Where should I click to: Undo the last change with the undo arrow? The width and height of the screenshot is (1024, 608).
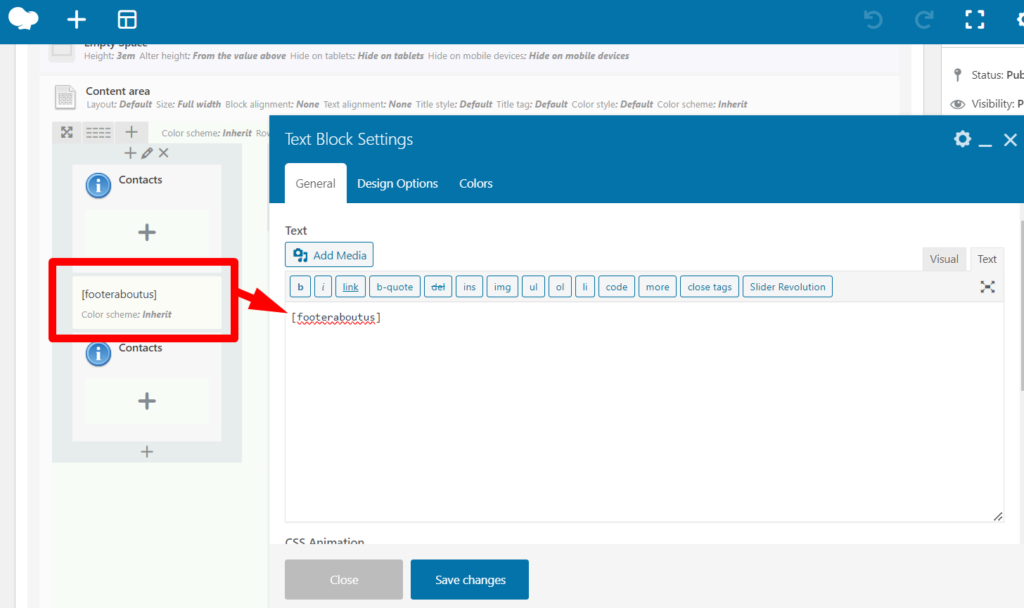click(872, 19)
